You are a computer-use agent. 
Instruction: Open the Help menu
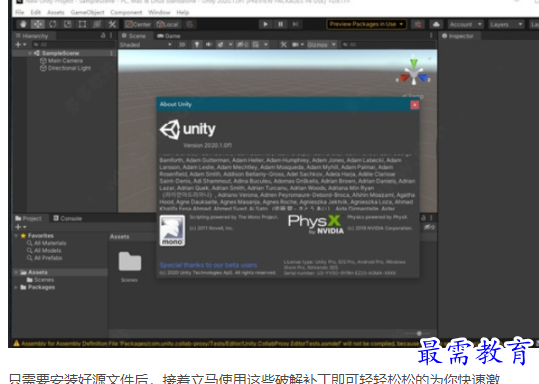click(183, 12)
